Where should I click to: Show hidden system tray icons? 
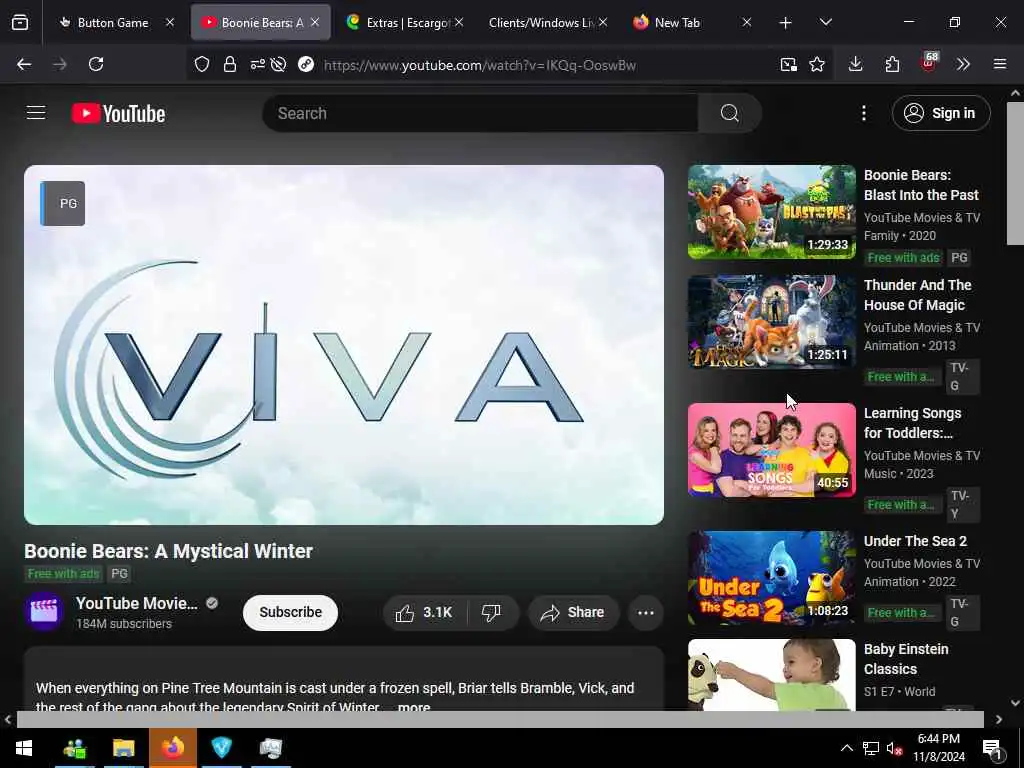846,748
